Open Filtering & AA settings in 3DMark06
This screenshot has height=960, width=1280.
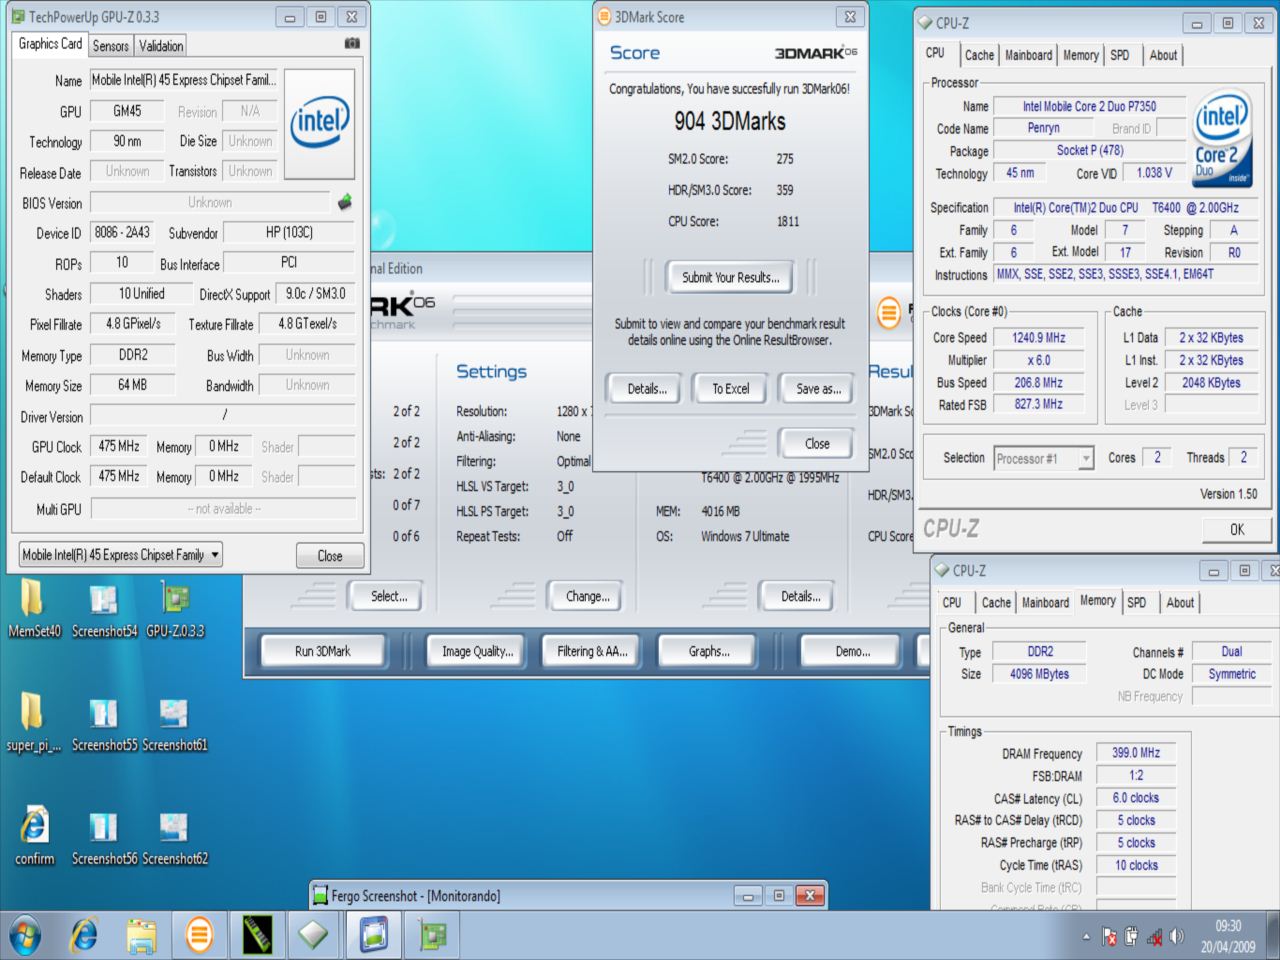point(592,651)
